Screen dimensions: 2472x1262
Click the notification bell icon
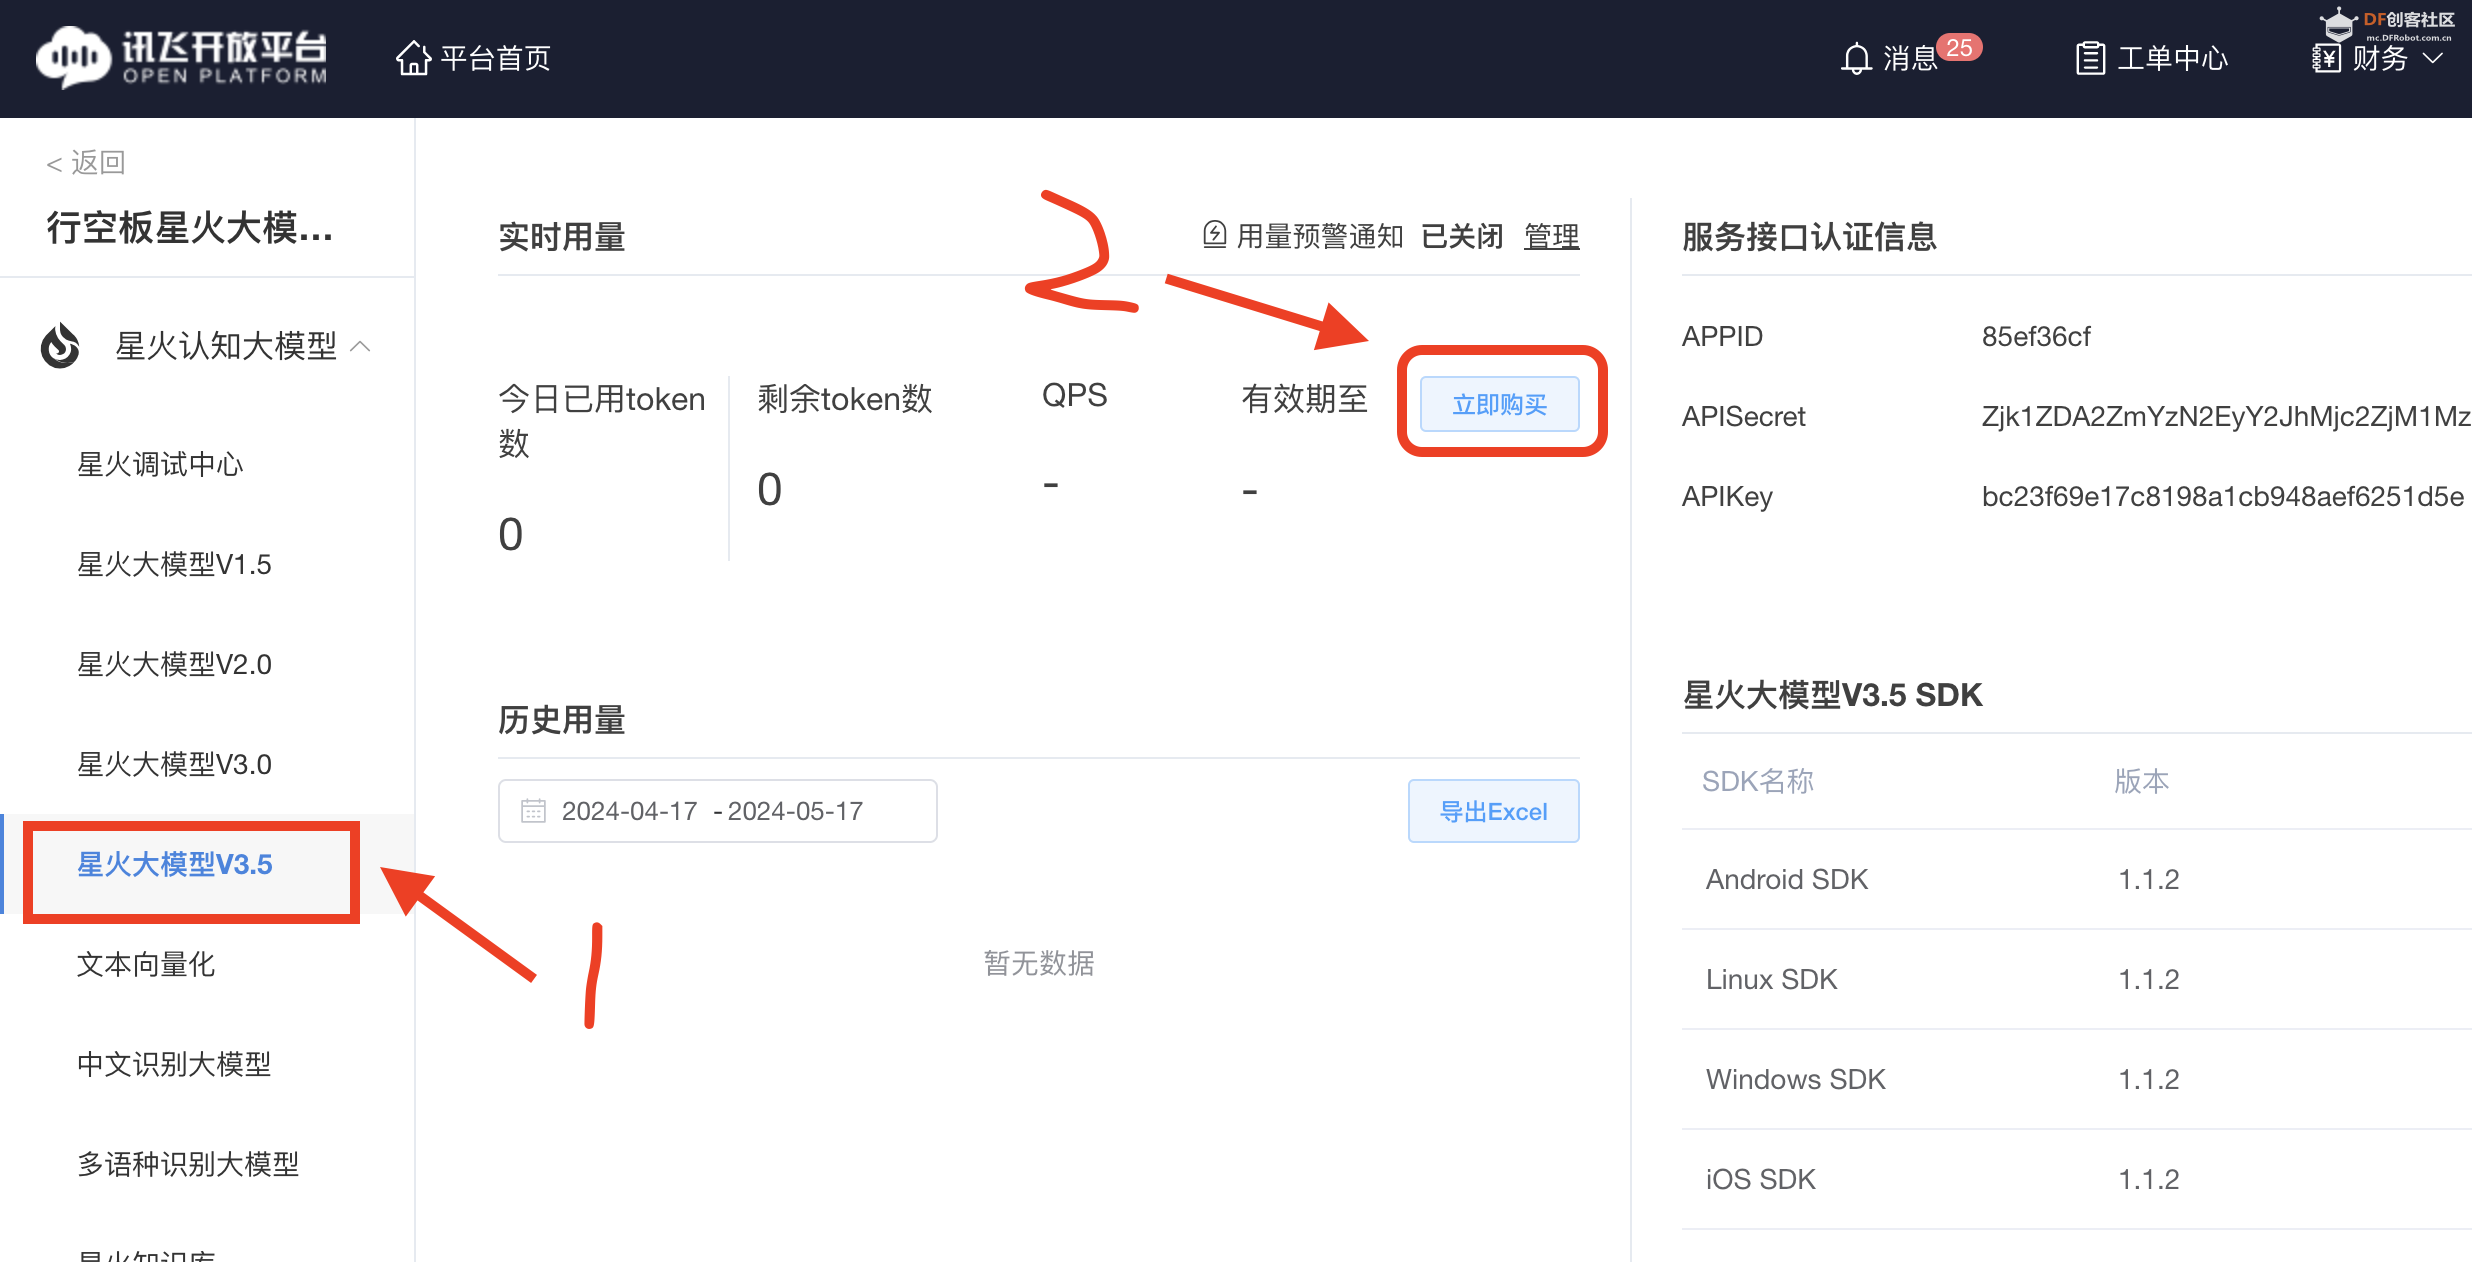tap(1856, 58)
